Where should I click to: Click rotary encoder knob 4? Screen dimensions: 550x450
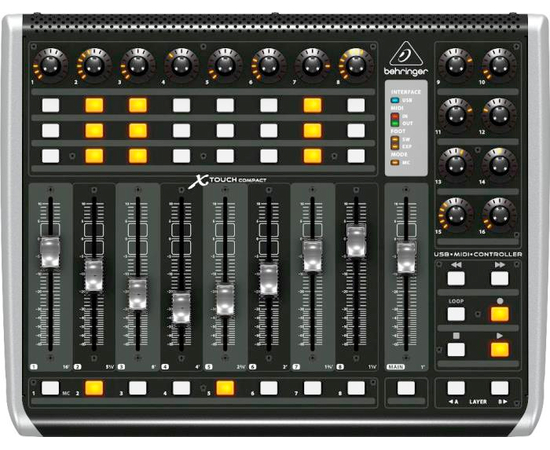tap(182, 65)
